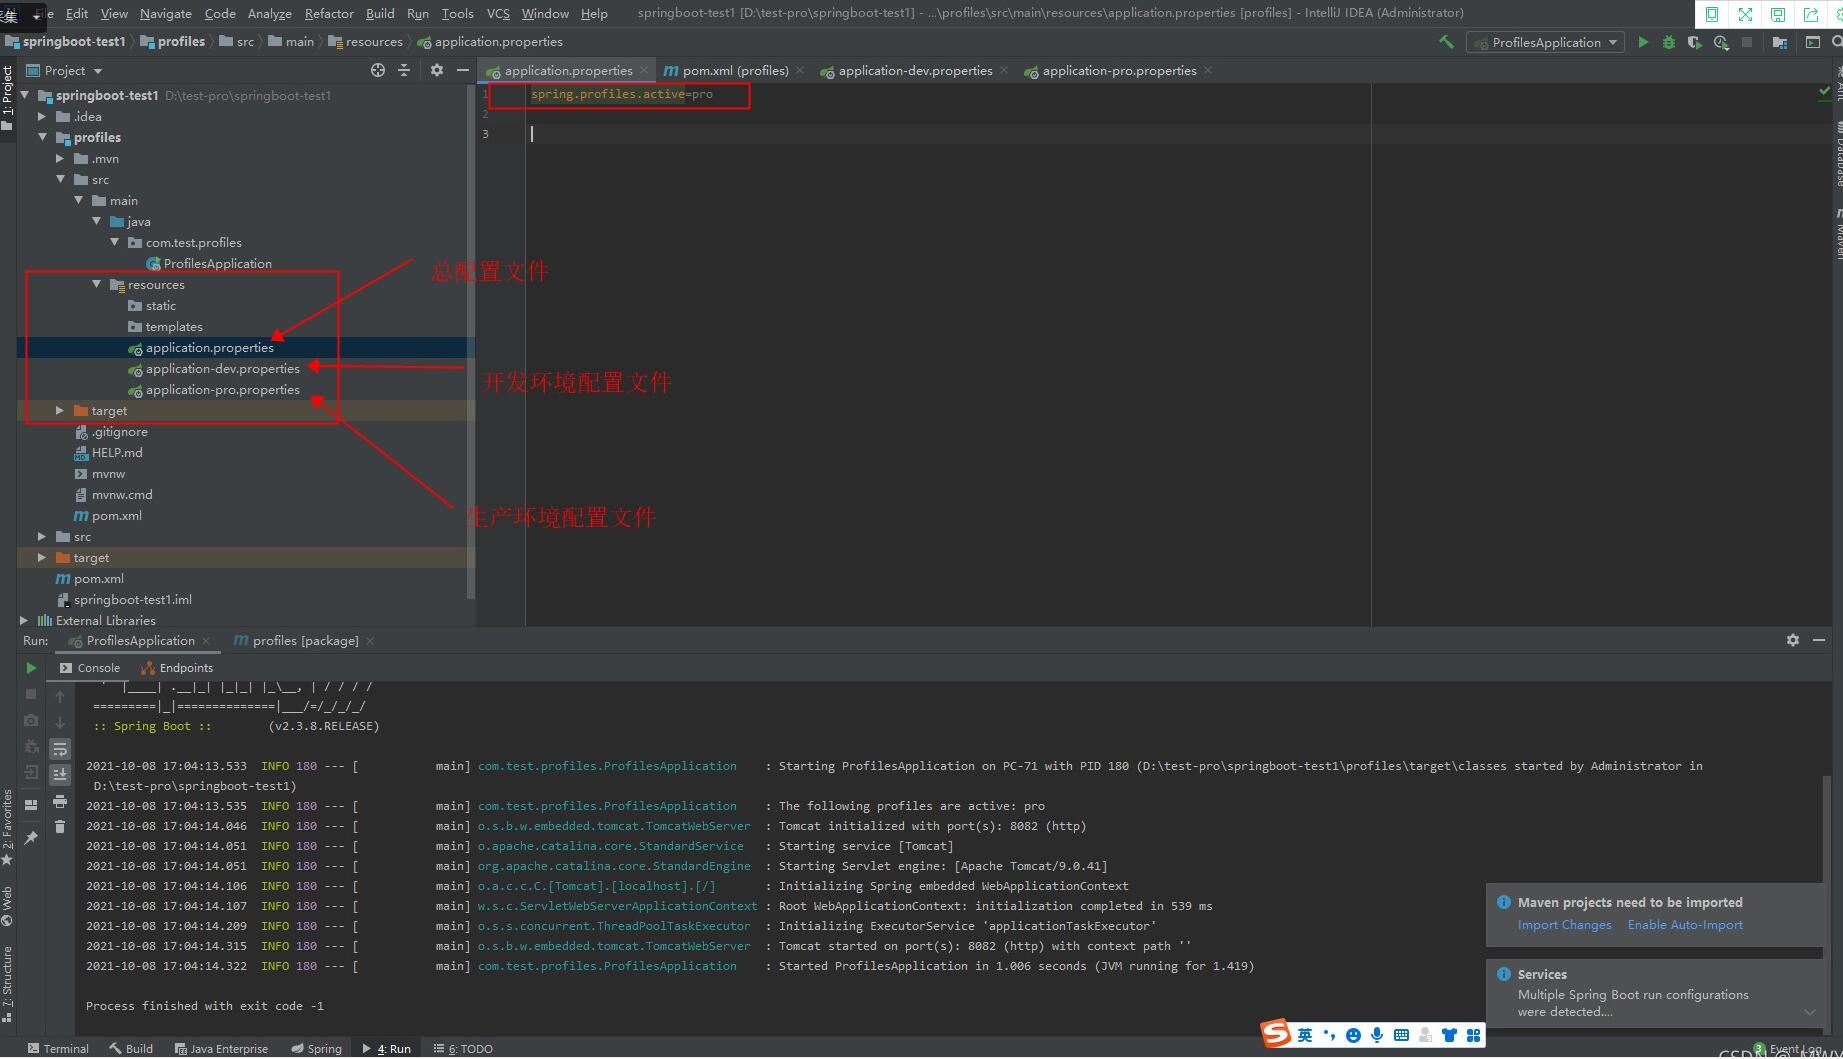
Task: Open the Java Enterprise tool window
Action: (221, 1048)
